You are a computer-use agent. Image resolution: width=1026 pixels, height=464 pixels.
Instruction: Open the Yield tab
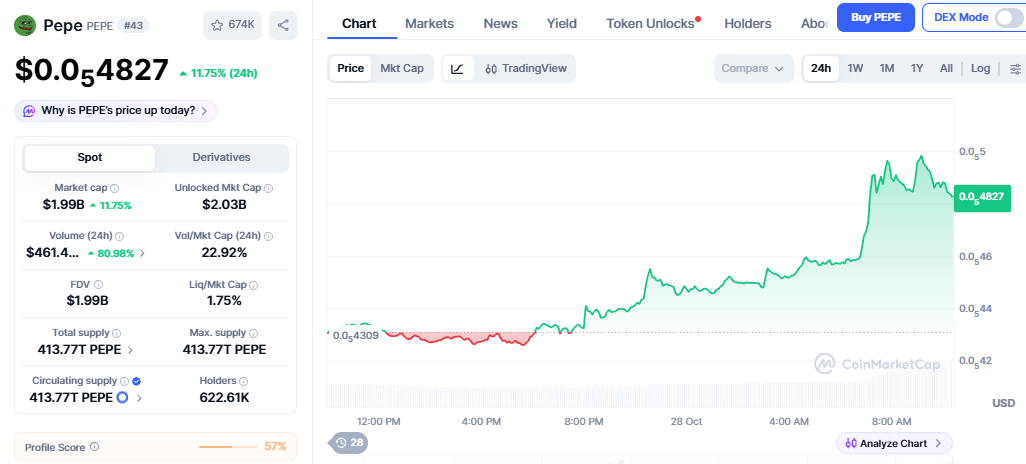(561, 24)
